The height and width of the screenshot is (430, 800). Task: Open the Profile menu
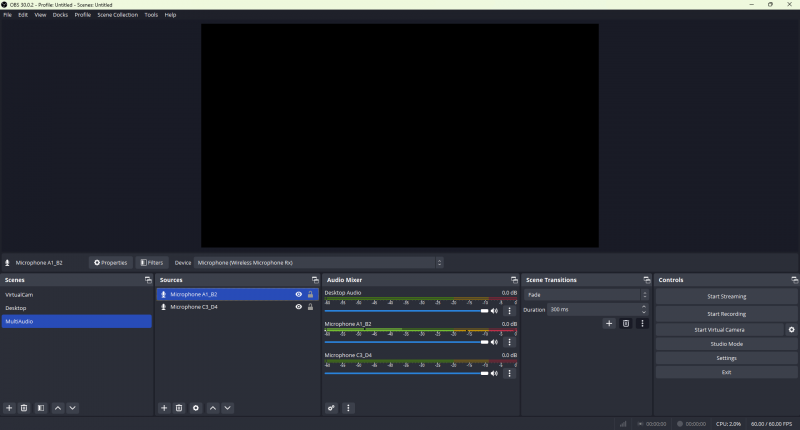tap(83, 15)
